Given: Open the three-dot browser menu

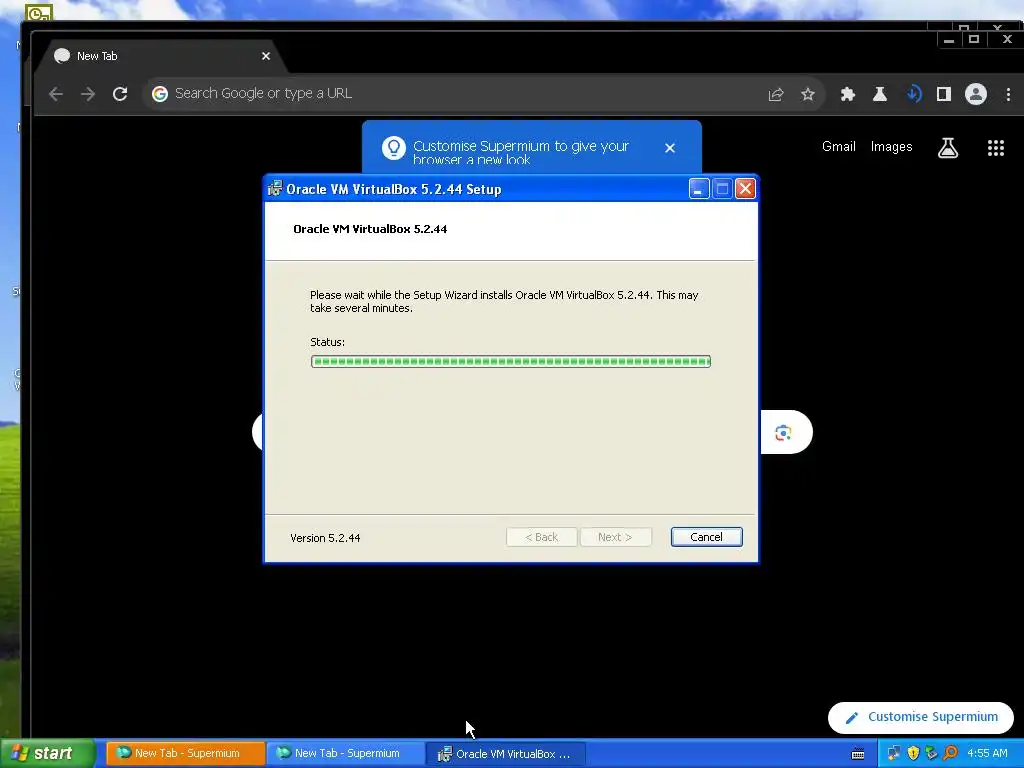Looking at the screenshot, I should pos(1008,94).
